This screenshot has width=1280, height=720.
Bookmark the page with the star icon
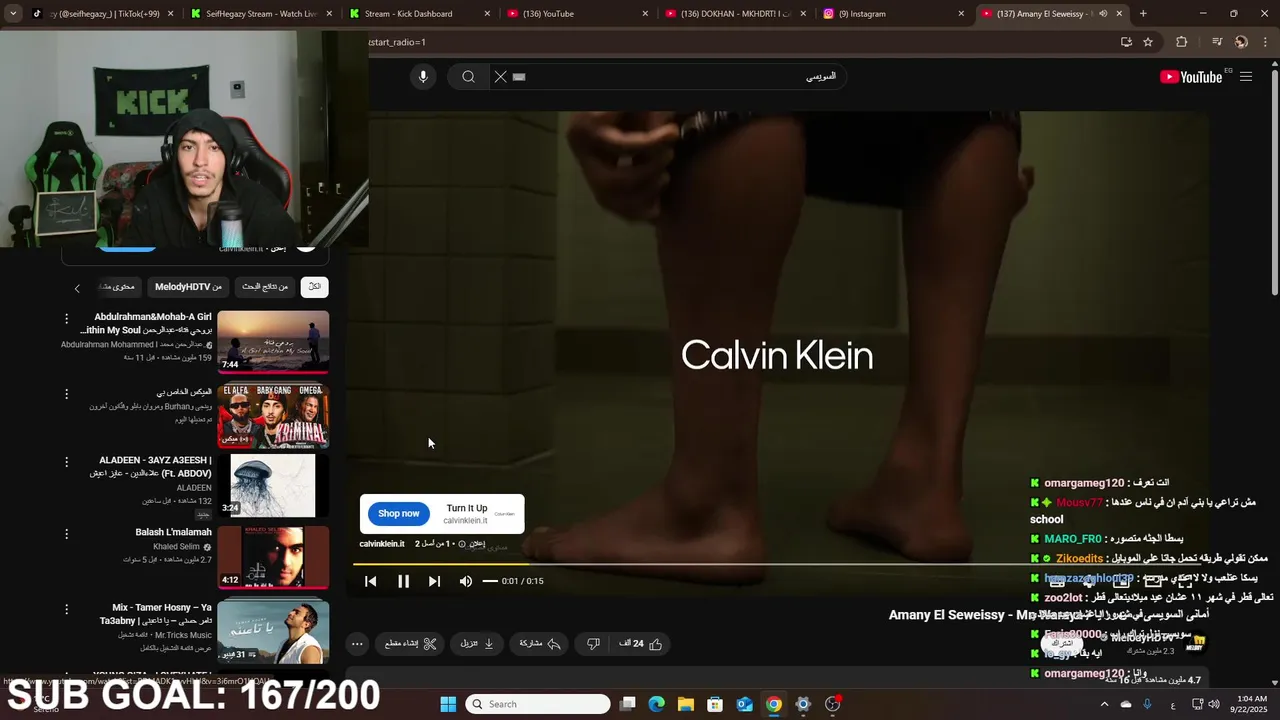coord(1148,42)
